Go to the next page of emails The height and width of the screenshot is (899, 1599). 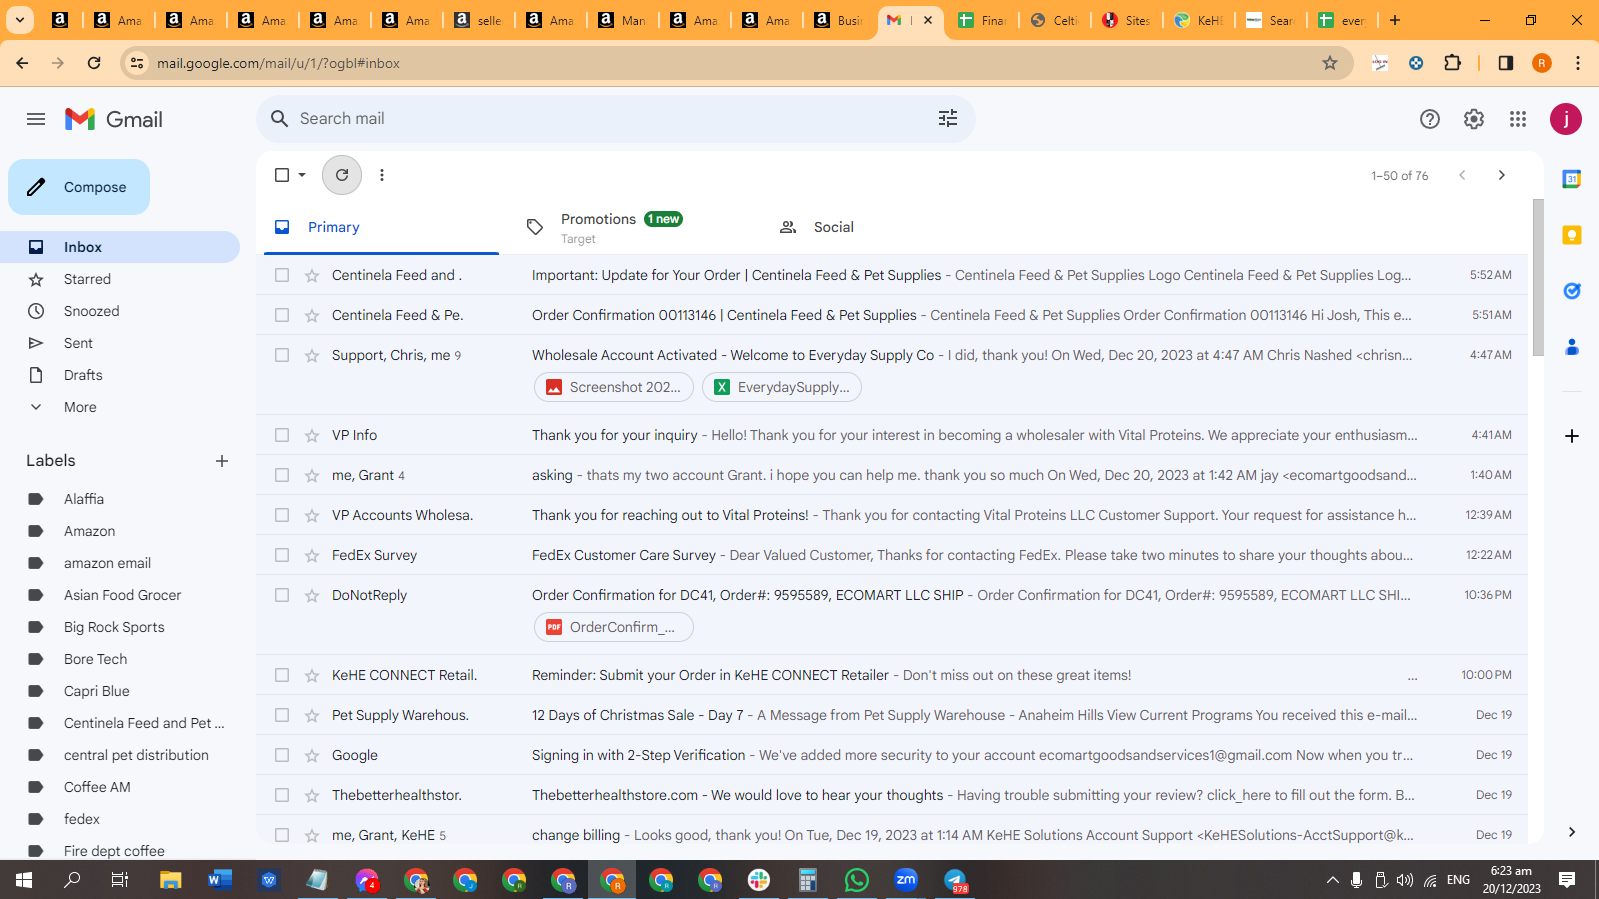coord(1501,175)
